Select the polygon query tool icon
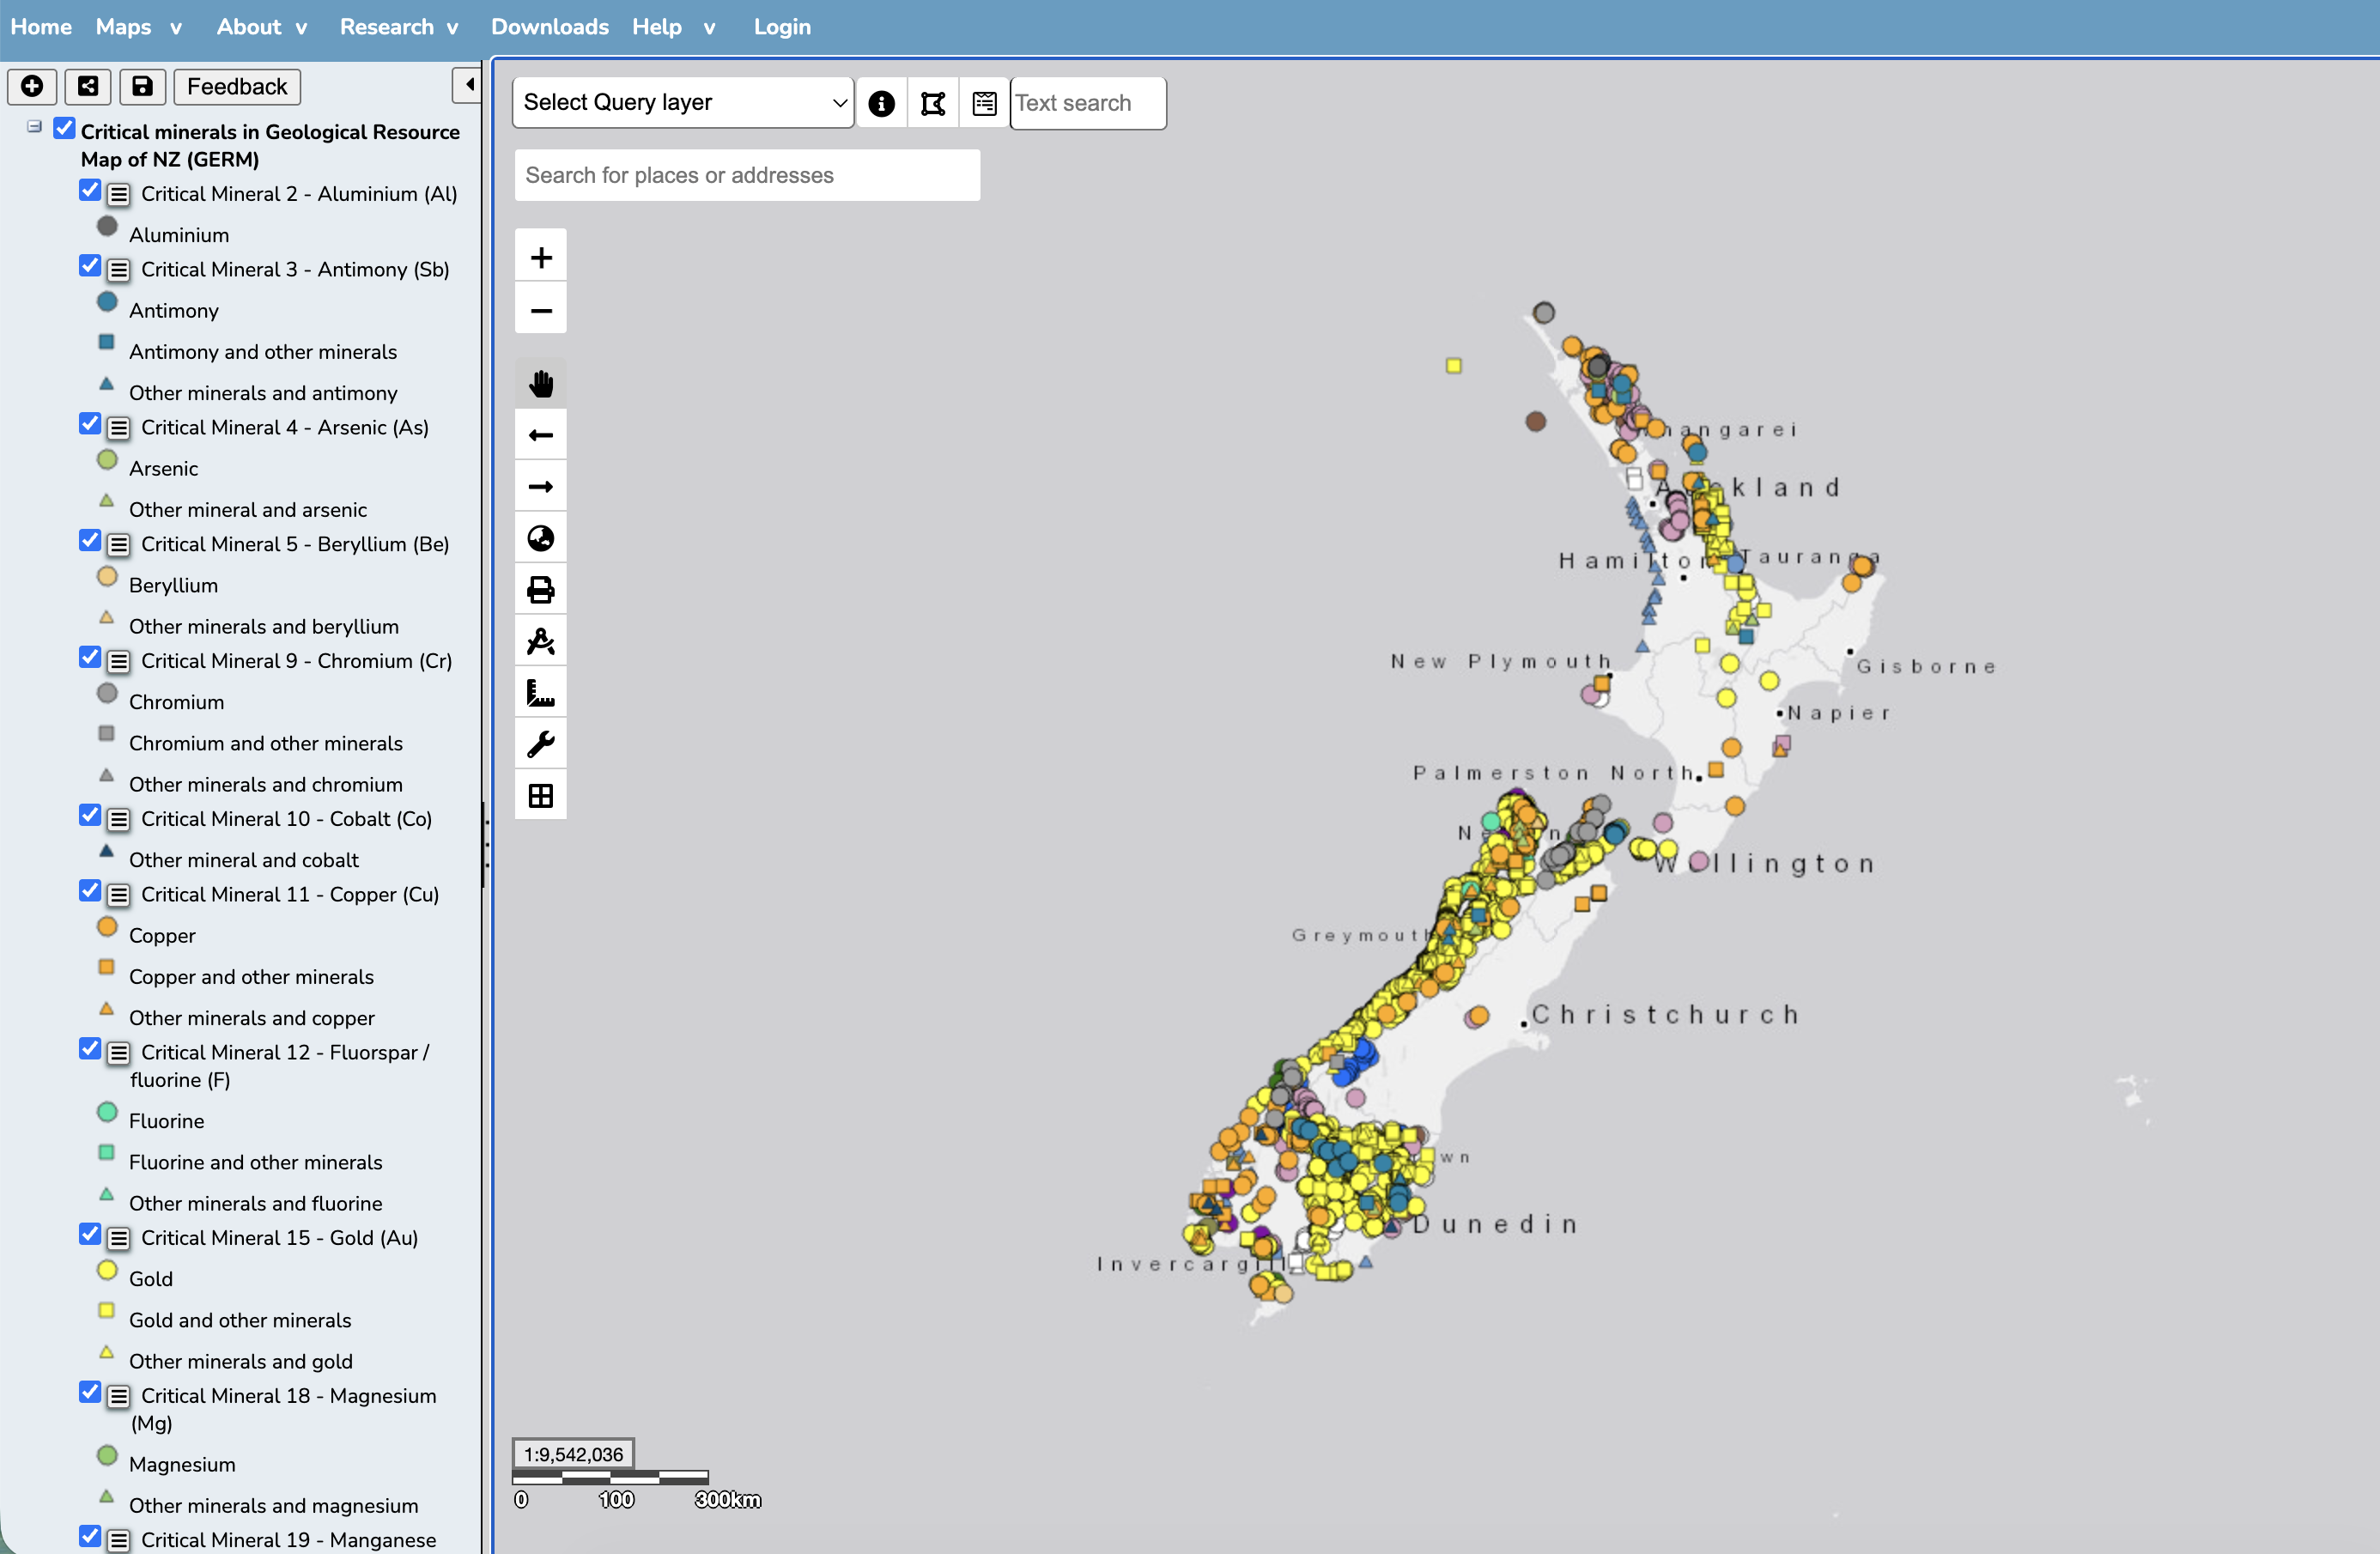This screenshot has width=2380, height=1554. click(933, 103)
